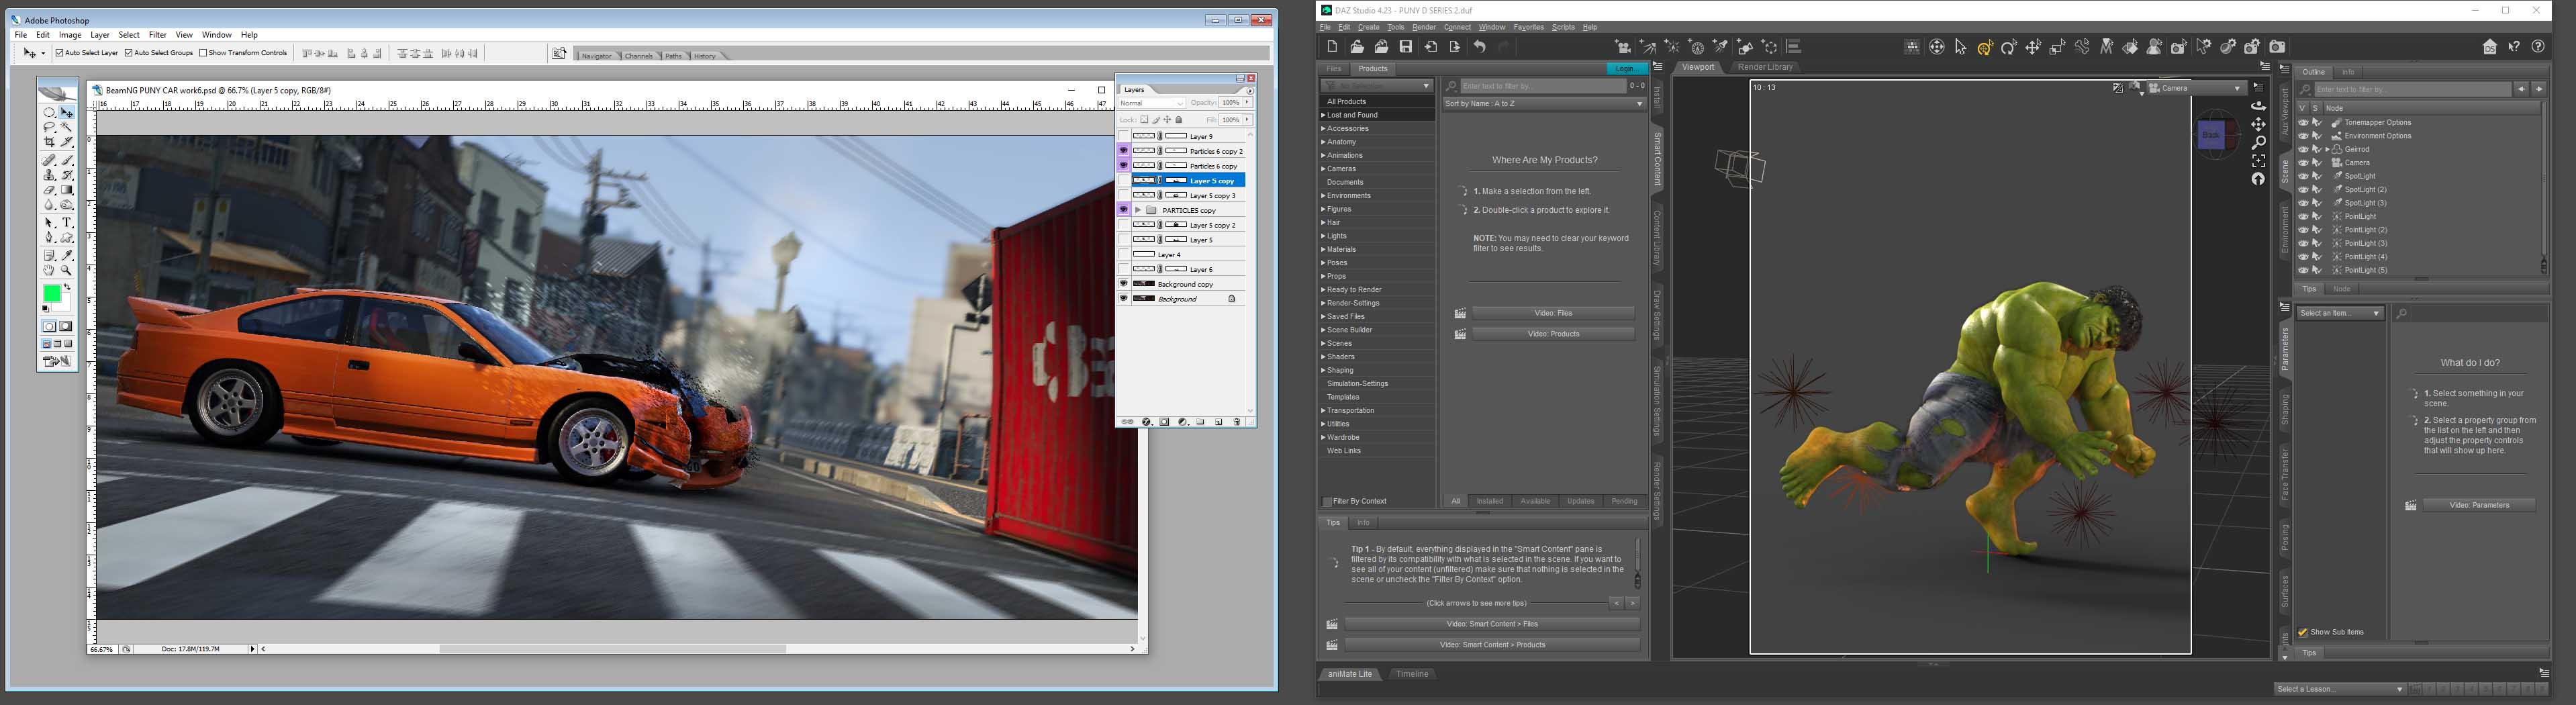
Task: Create new point light in DAZ Studio toolbar
Action: (x=1672, y=46)
